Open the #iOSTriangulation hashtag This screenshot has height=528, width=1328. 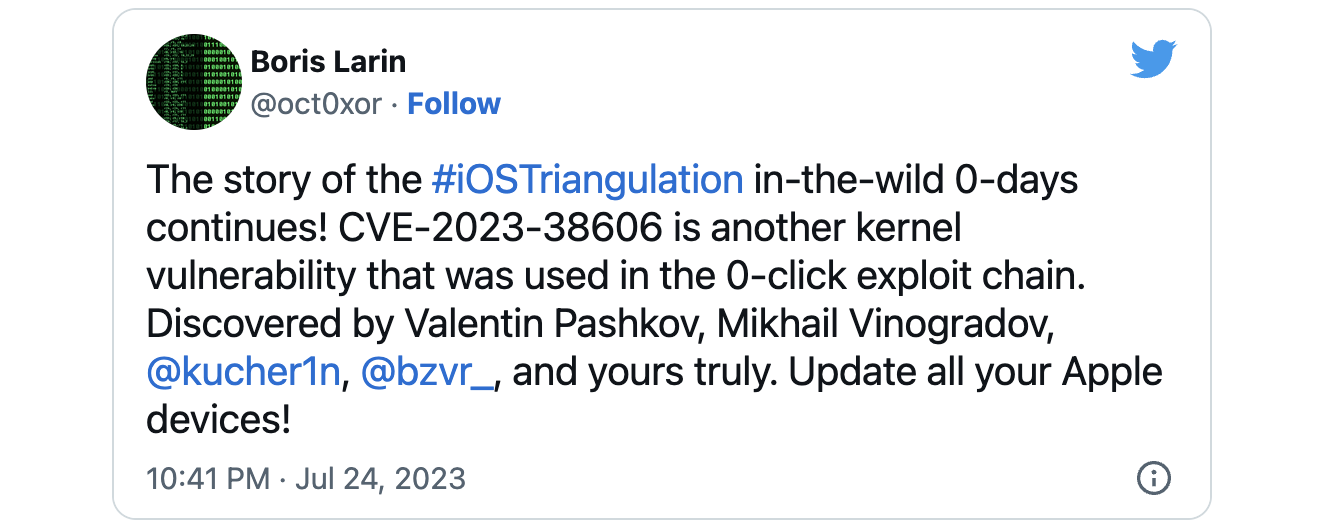point(588,180)
